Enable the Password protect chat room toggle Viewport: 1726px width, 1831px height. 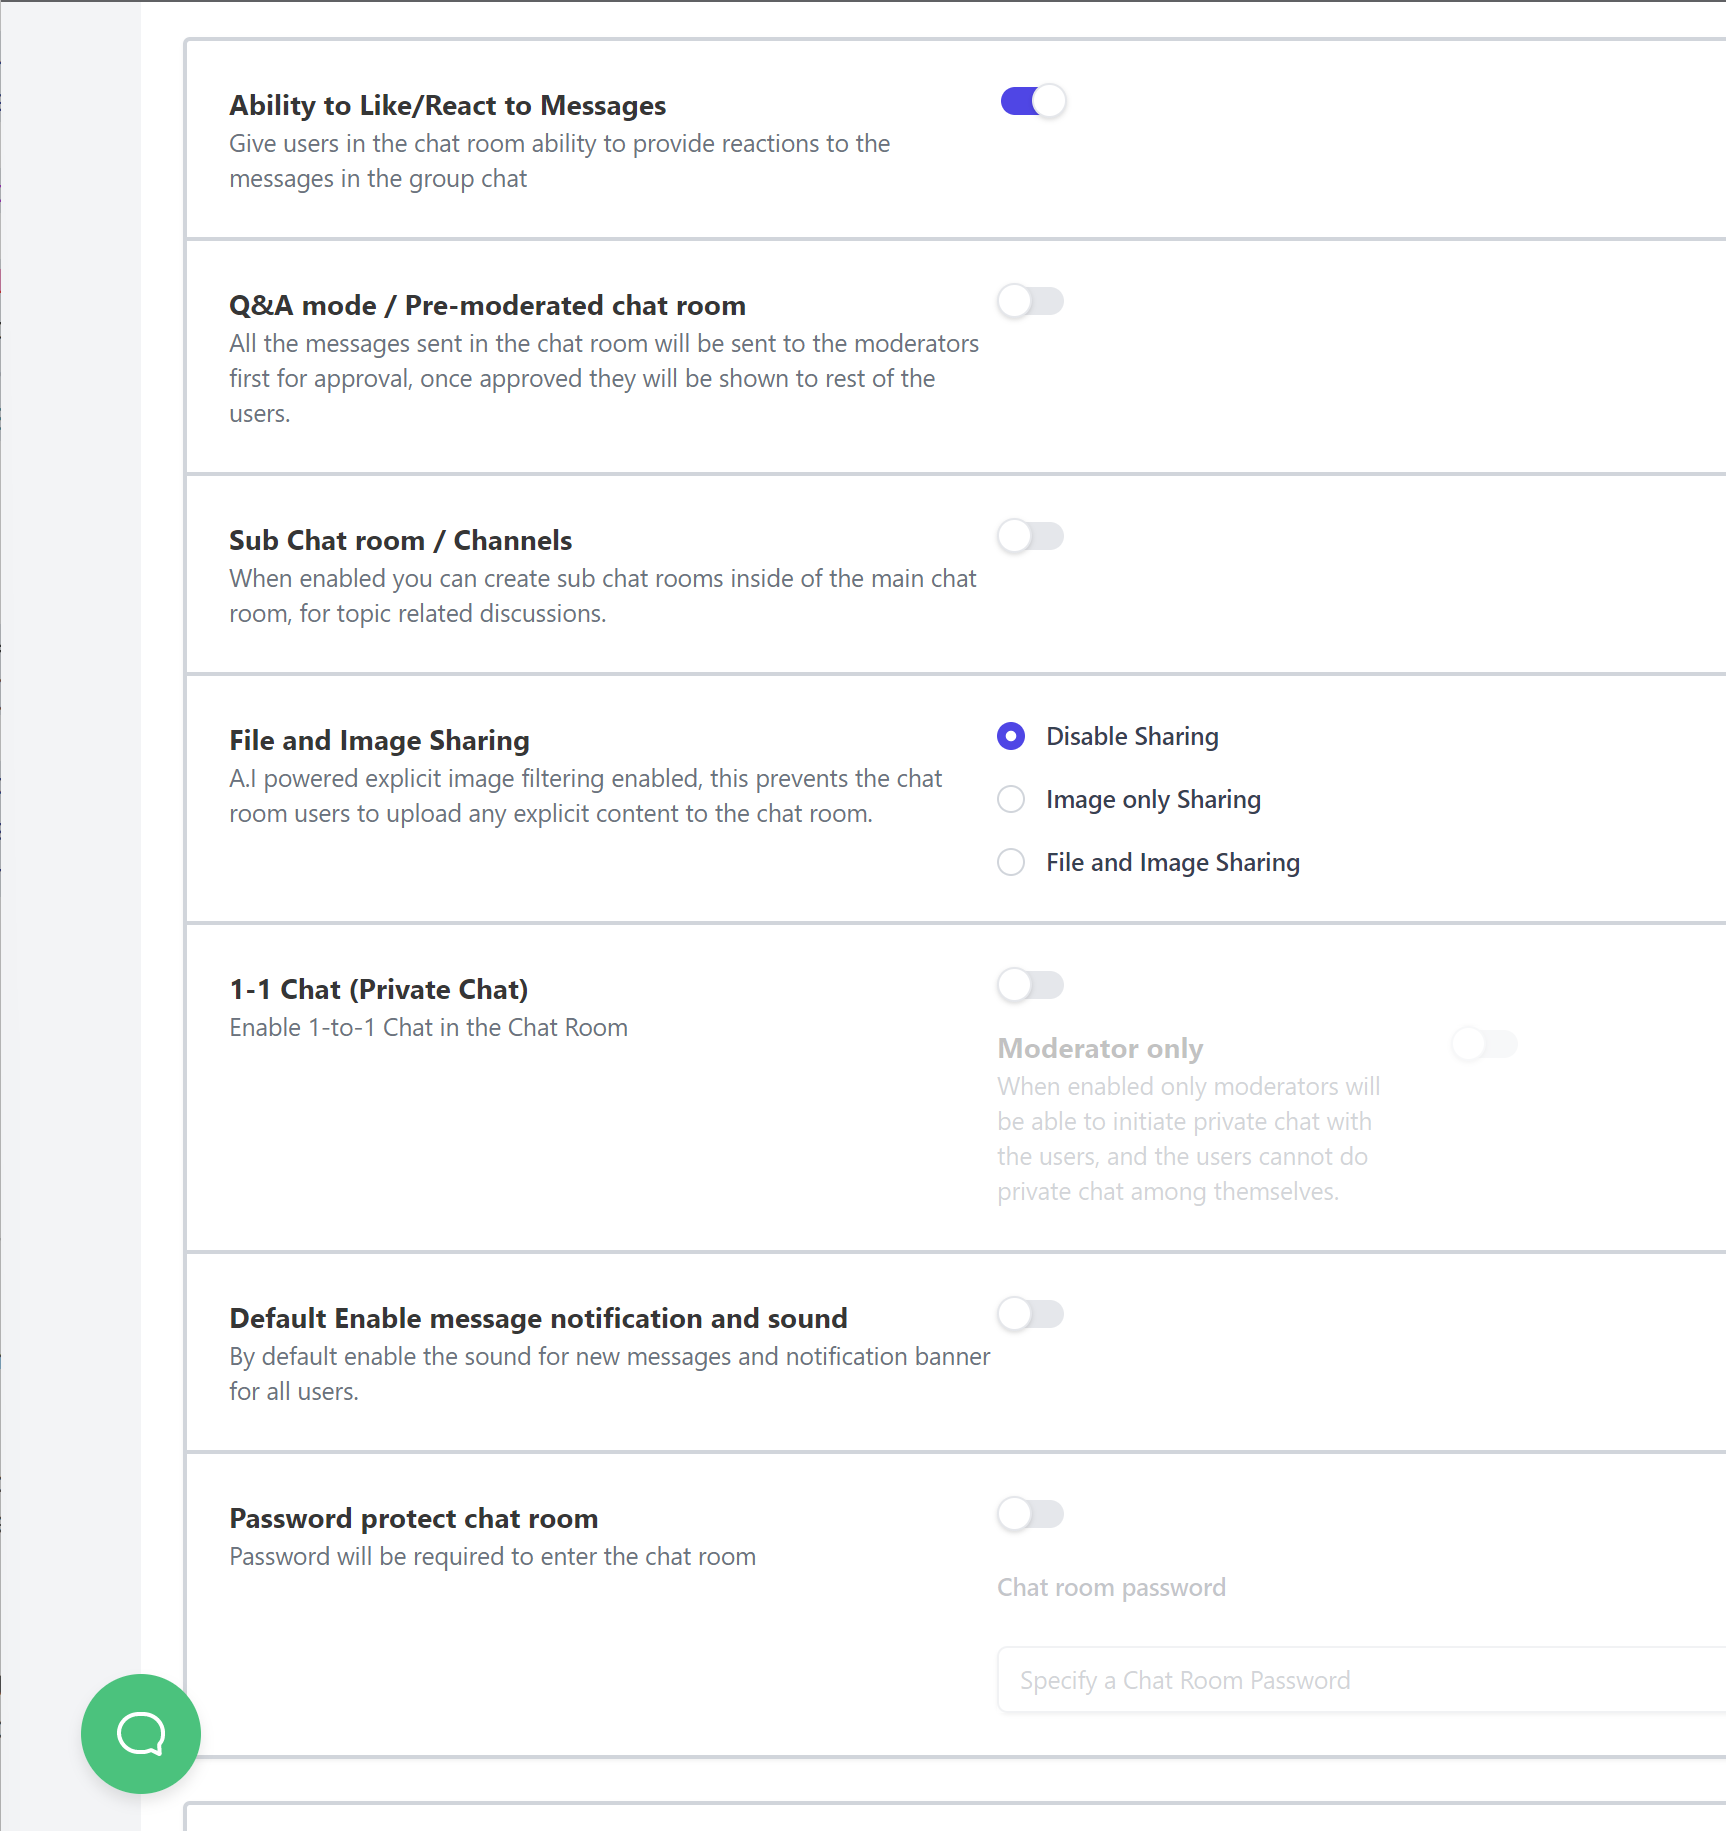point(1030,1514)
